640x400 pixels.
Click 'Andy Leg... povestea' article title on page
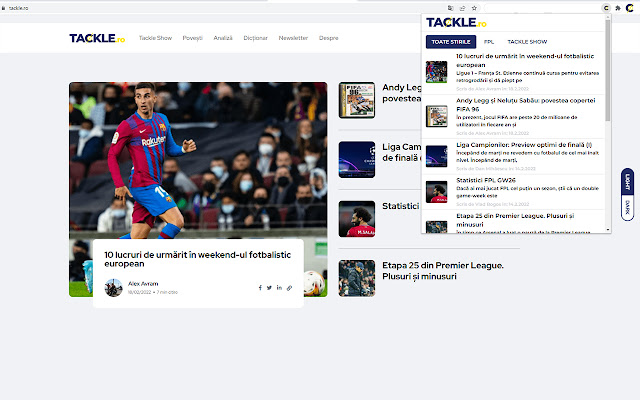click(x=402, y=93)
